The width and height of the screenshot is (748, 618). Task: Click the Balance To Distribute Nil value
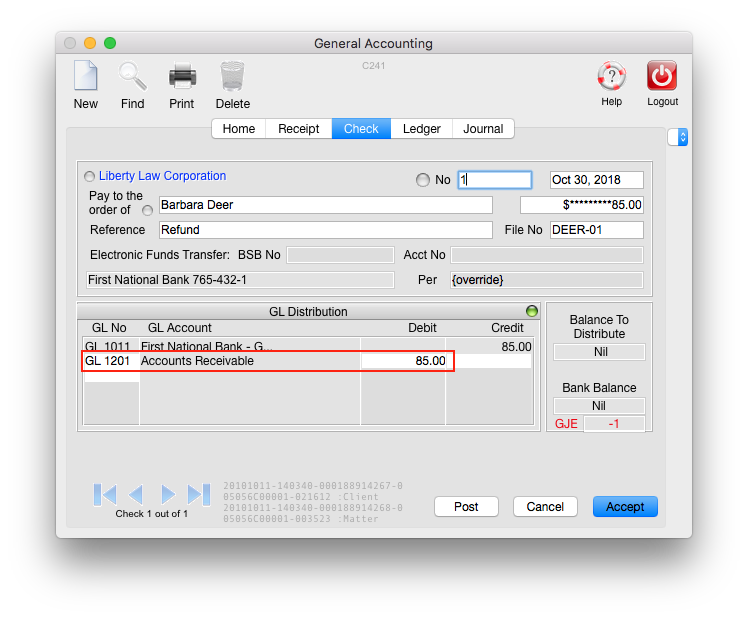[x=599, y=352]
